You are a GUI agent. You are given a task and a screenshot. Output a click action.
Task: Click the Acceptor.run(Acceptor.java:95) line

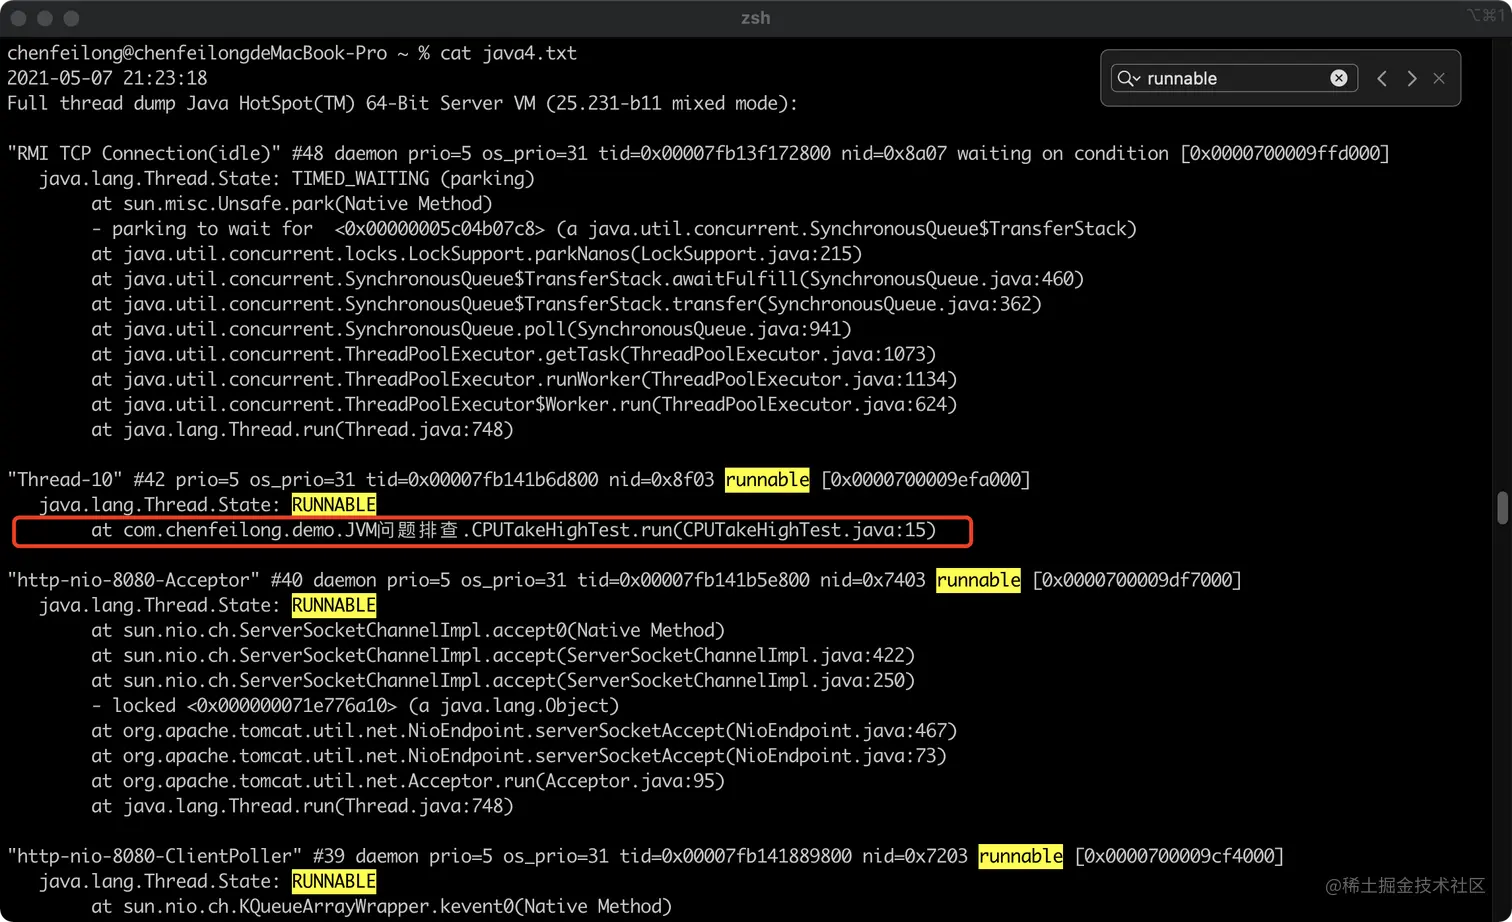pos(408,781)
